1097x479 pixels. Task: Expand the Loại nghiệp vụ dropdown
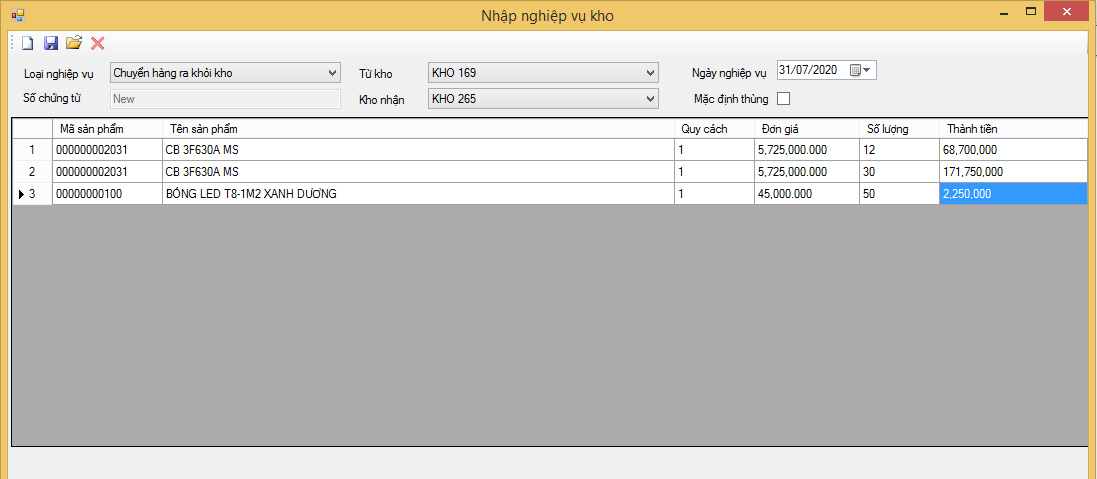(x=333, y=73)
